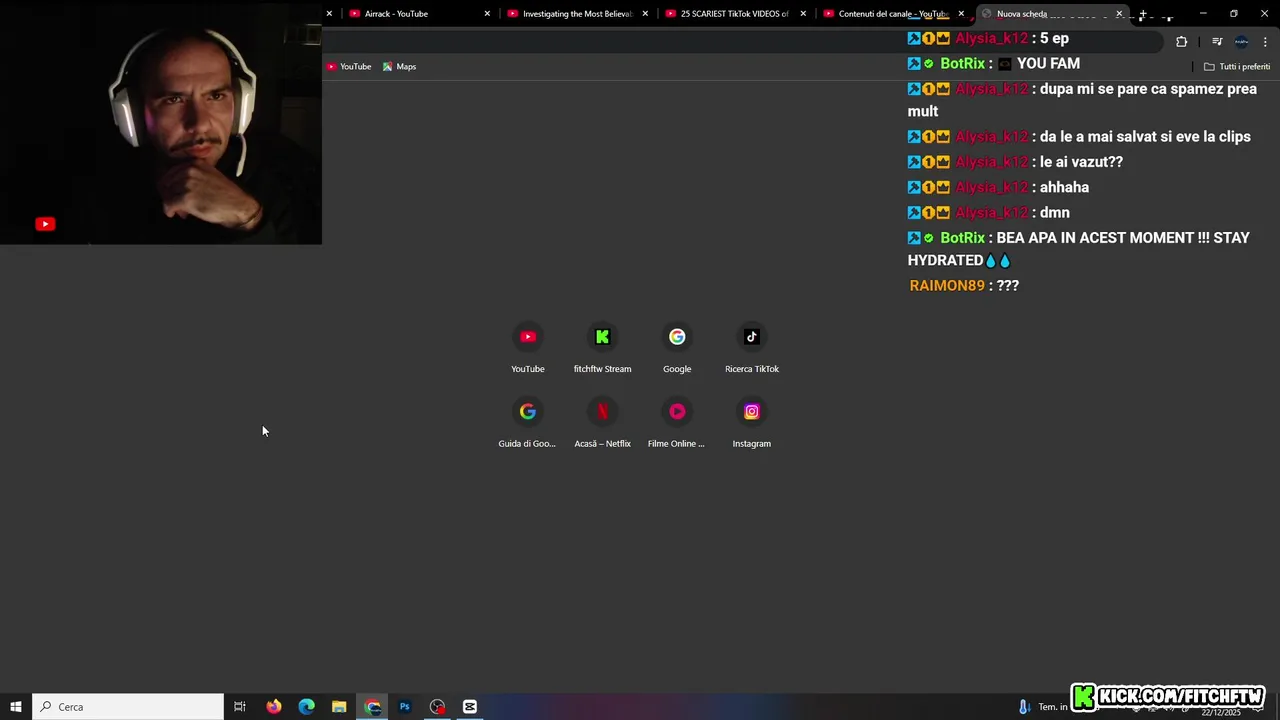This screenshot has height=720, width=1280.
Task: Open the Chrome extensions puzzle icon
Action: (x=1182, y=41)
